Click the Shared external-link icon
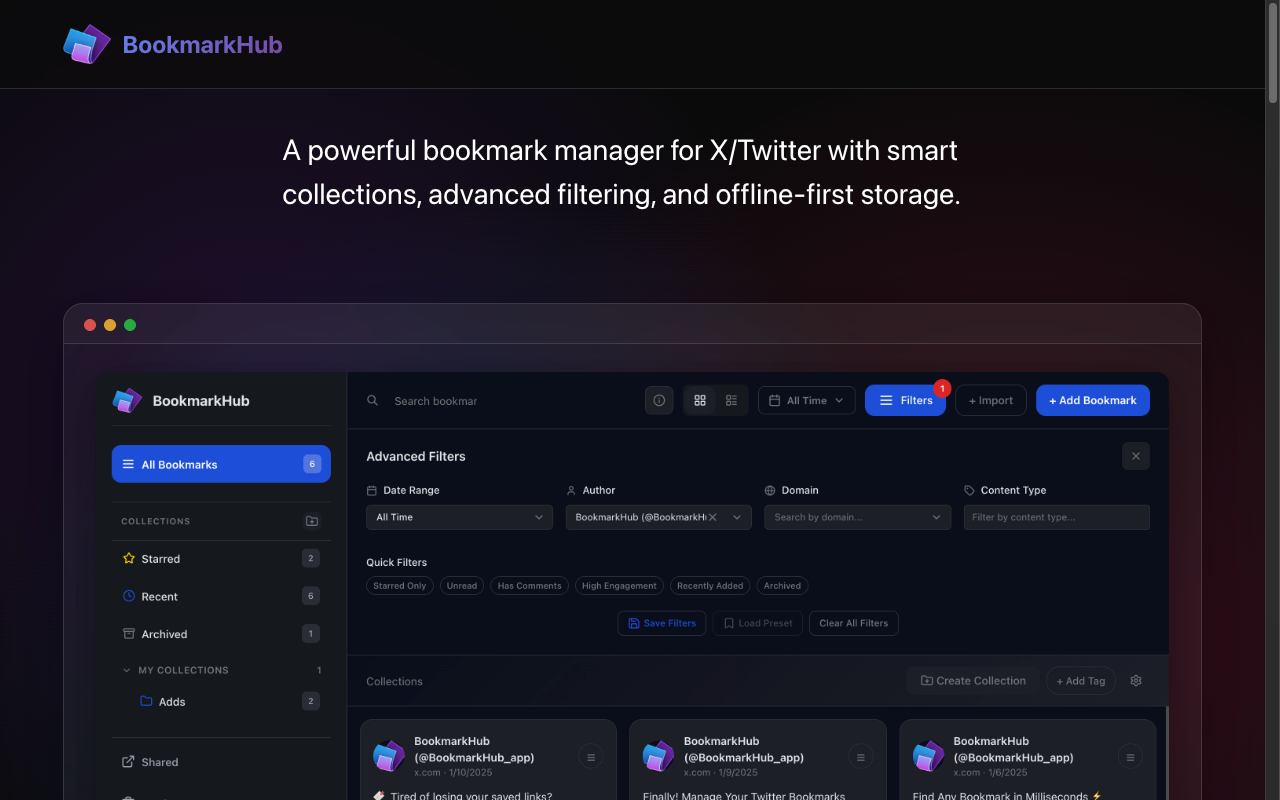Viewport: 1280px width, 800px height. (128, 762)
